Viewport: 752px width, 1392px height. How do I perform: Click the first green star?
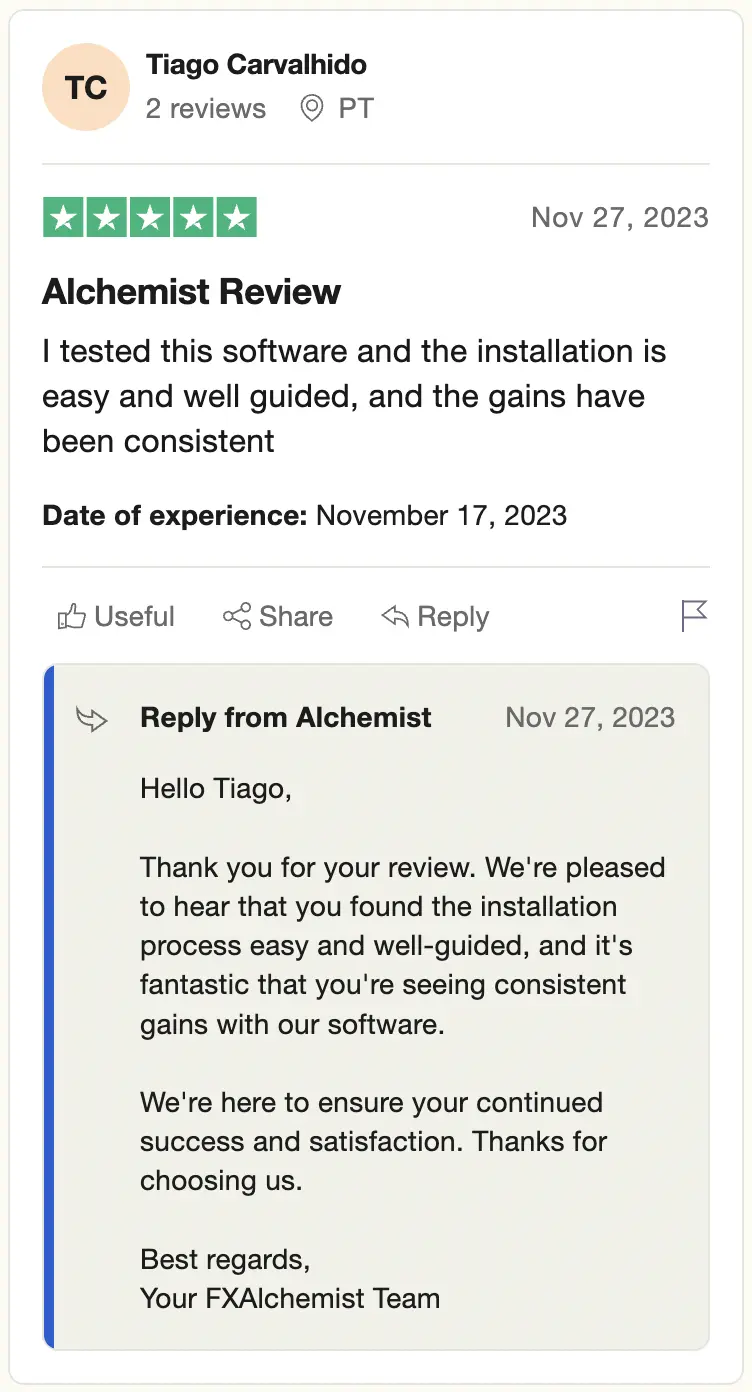pos(64,218)
